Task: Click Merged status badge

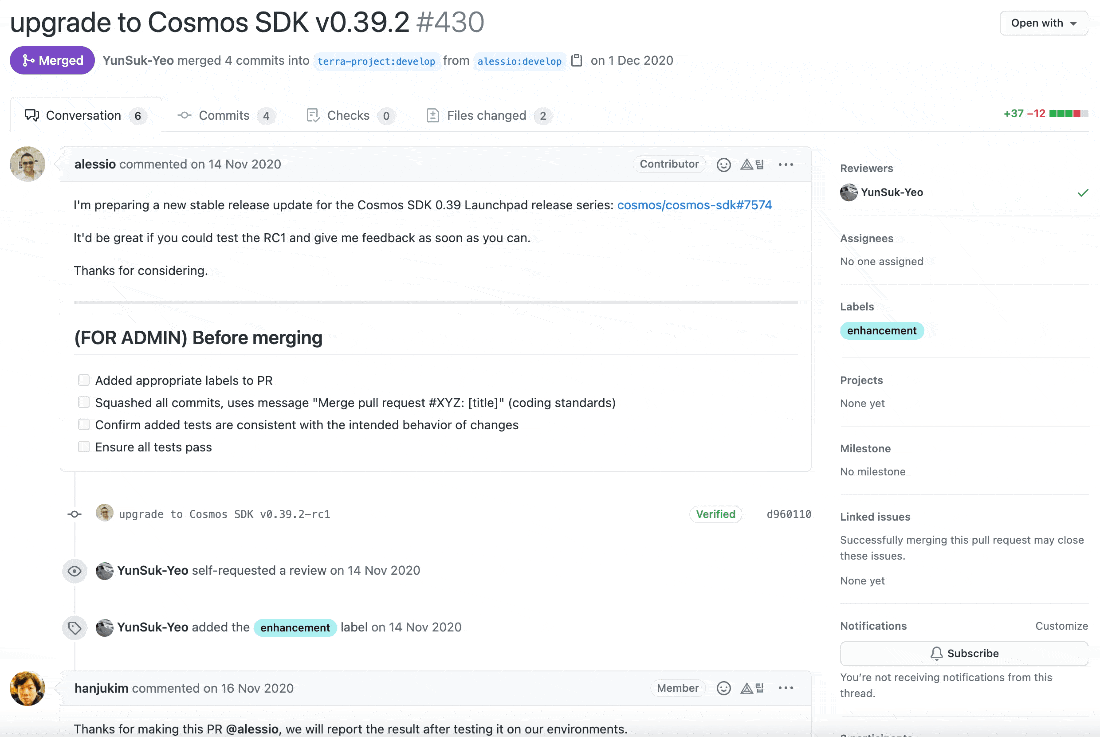Action: pyautogui.click(x=52, y=60)
